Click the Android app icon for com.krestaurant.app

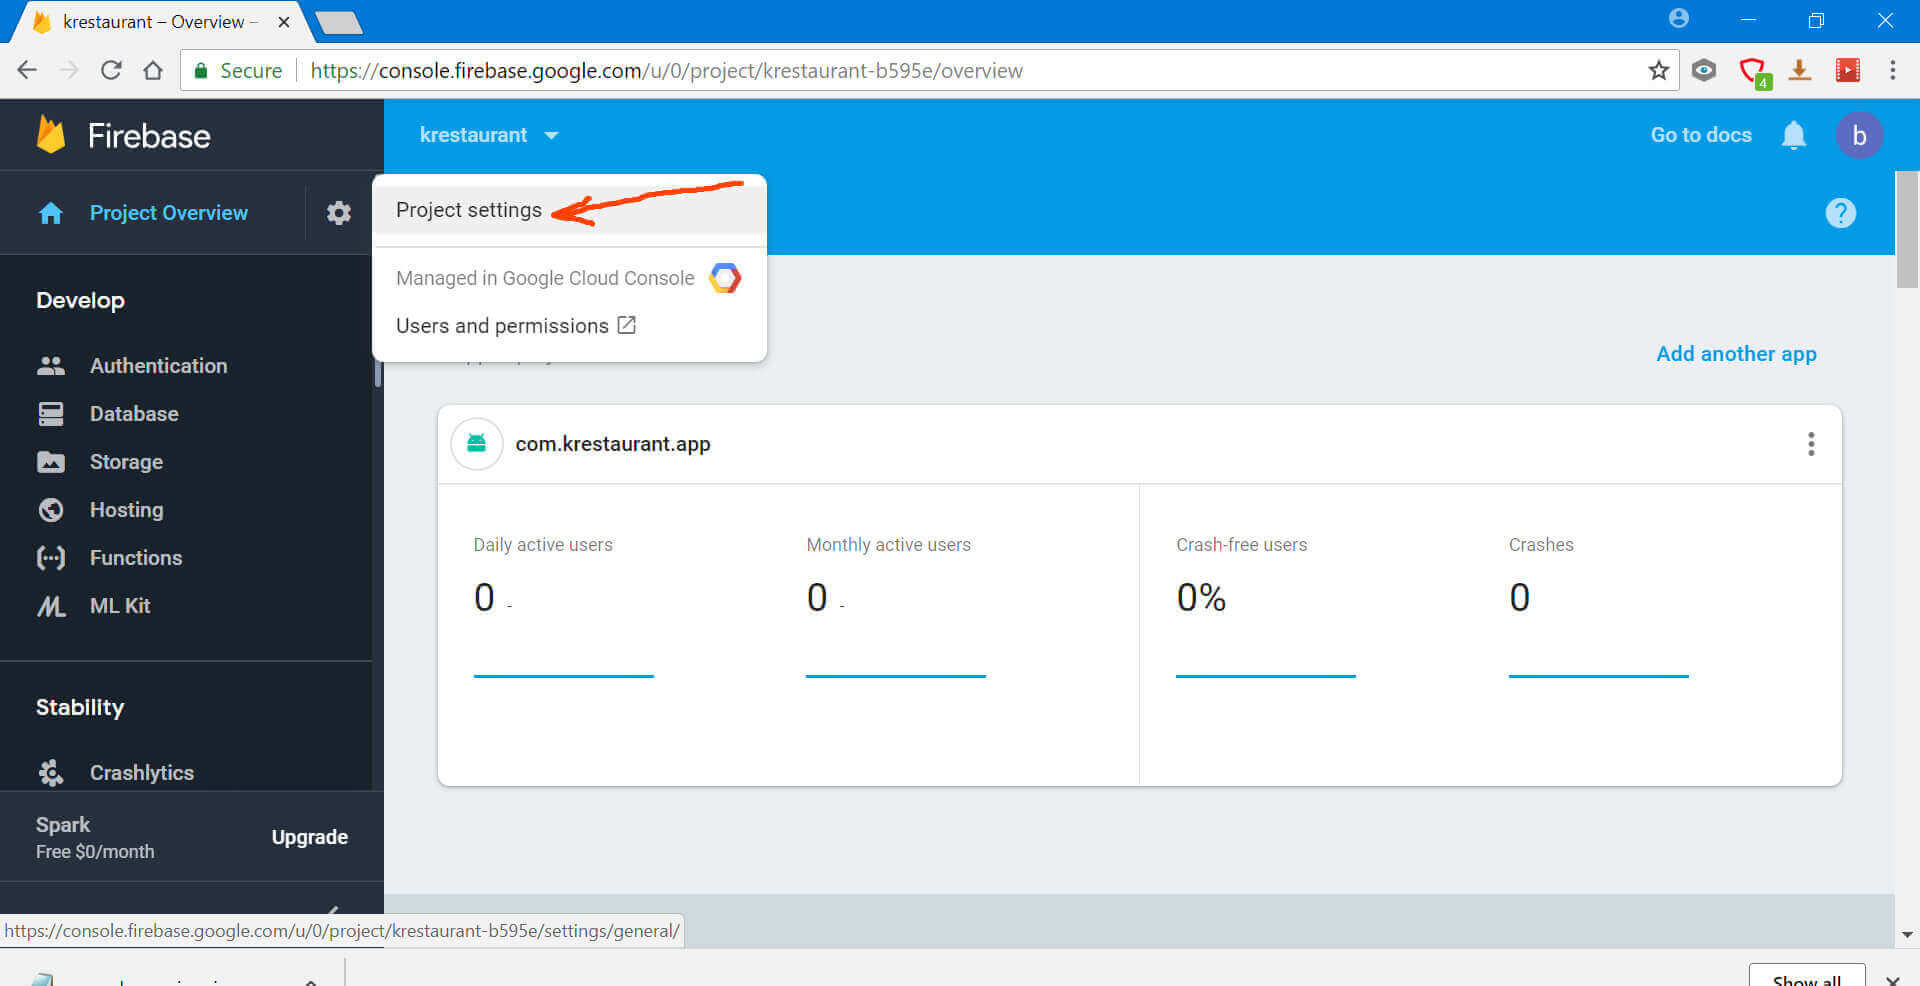[x=477, y=444]
